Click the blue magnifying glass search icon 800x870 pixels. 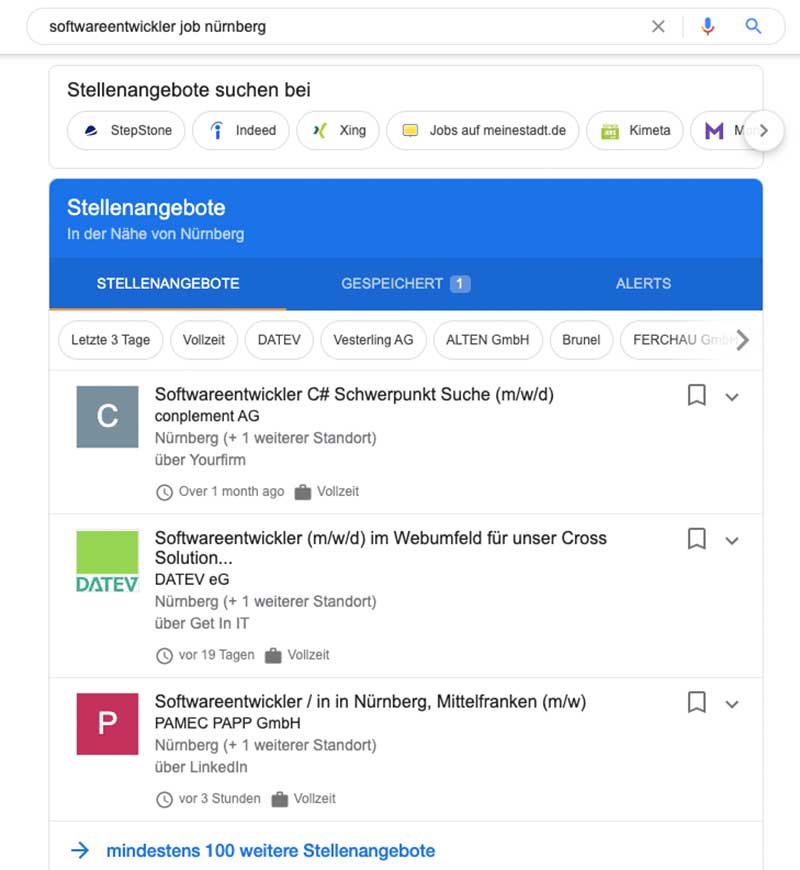tap(753, 26)
